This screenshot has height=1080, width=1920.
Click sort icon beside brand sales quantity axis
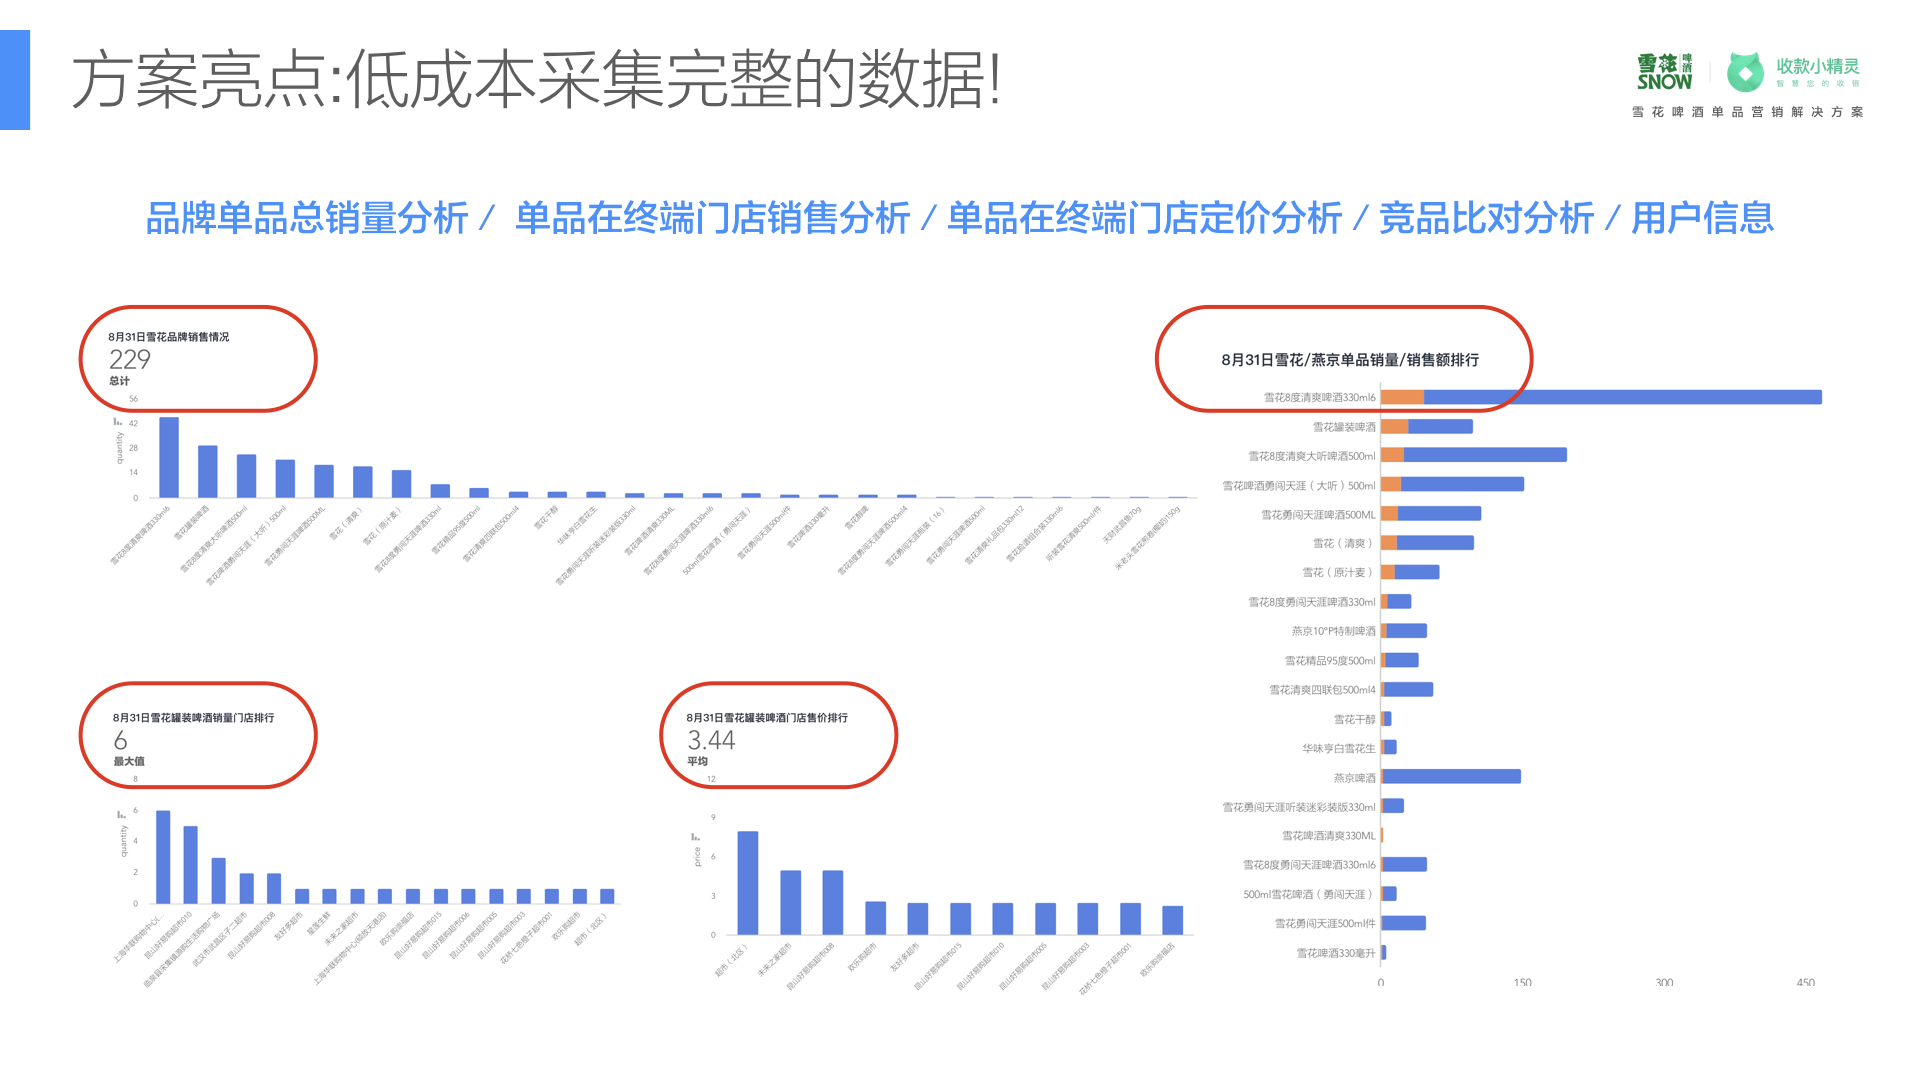118,422
